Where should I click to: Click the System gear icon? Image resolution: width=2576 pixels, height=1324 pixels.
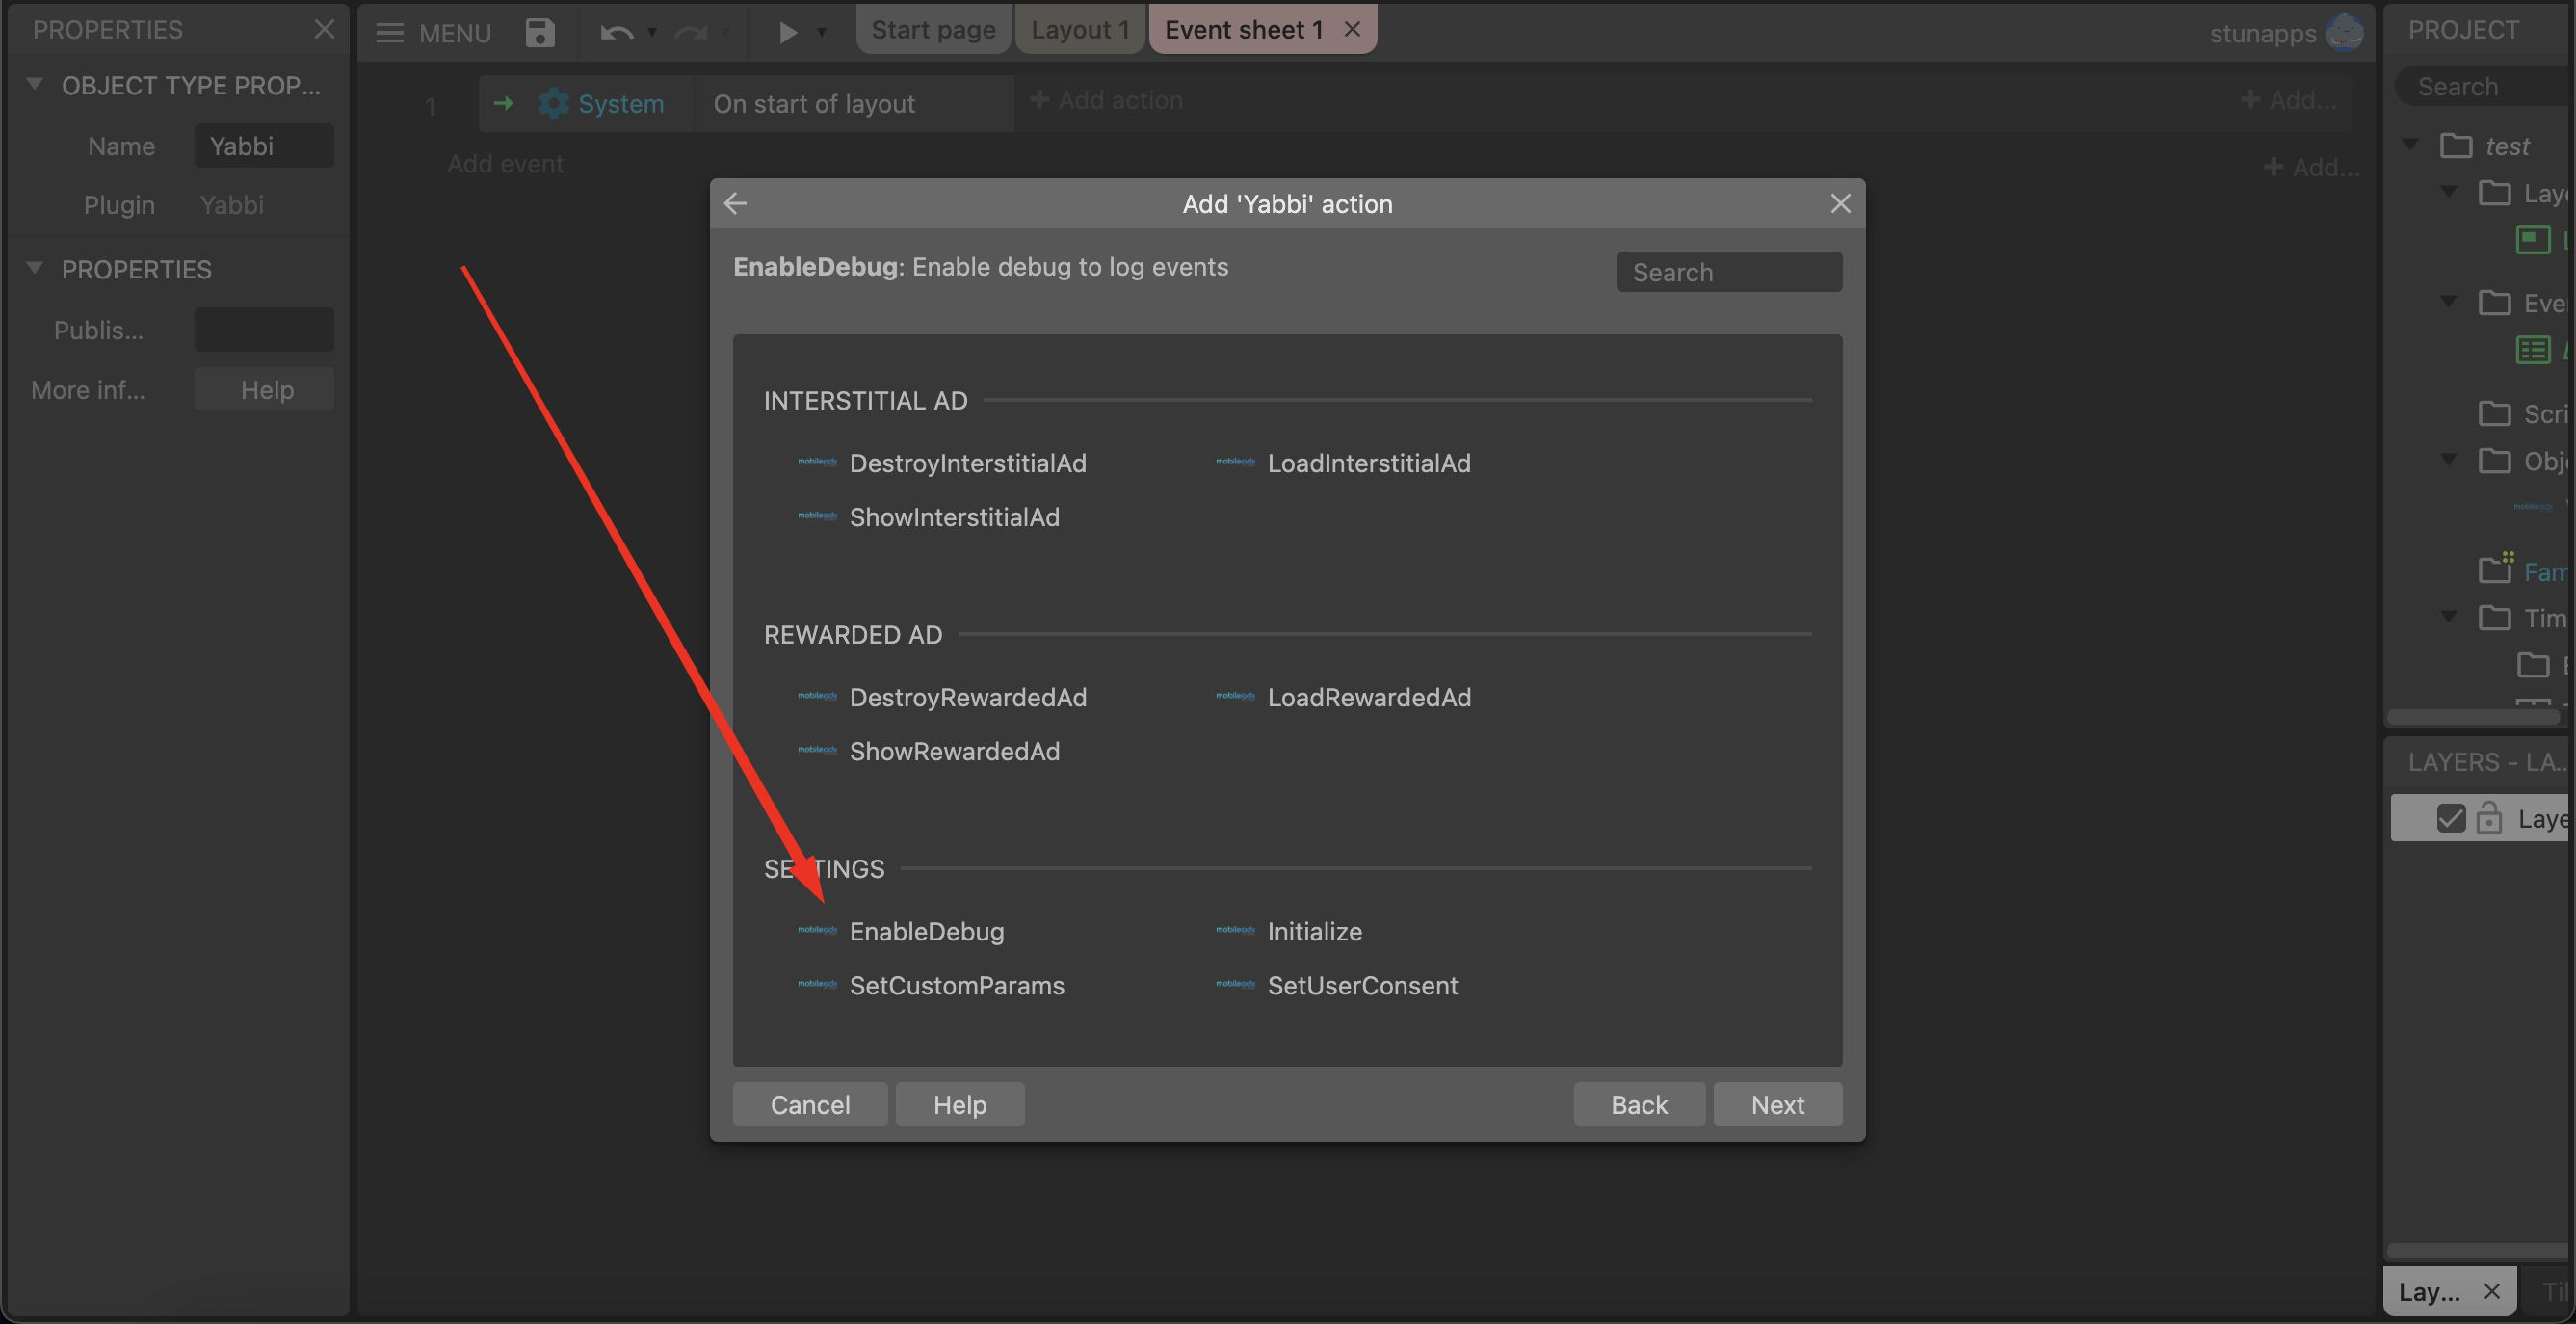pyautogui.click(x=553, y=103)
